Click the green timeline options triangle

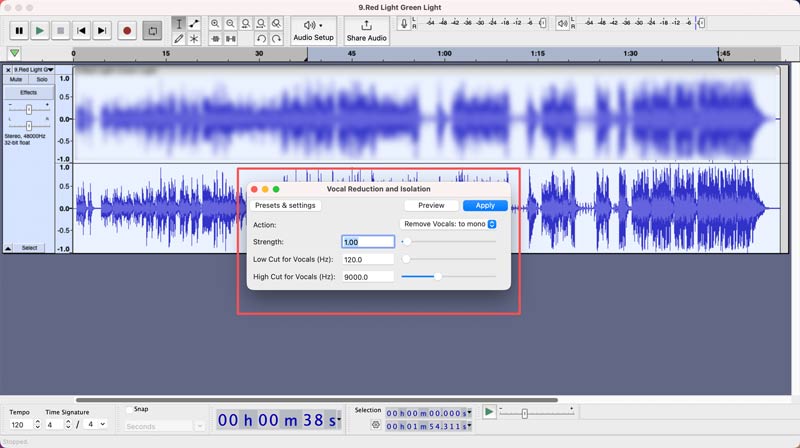pyautogui.click(x=14, y=53)
